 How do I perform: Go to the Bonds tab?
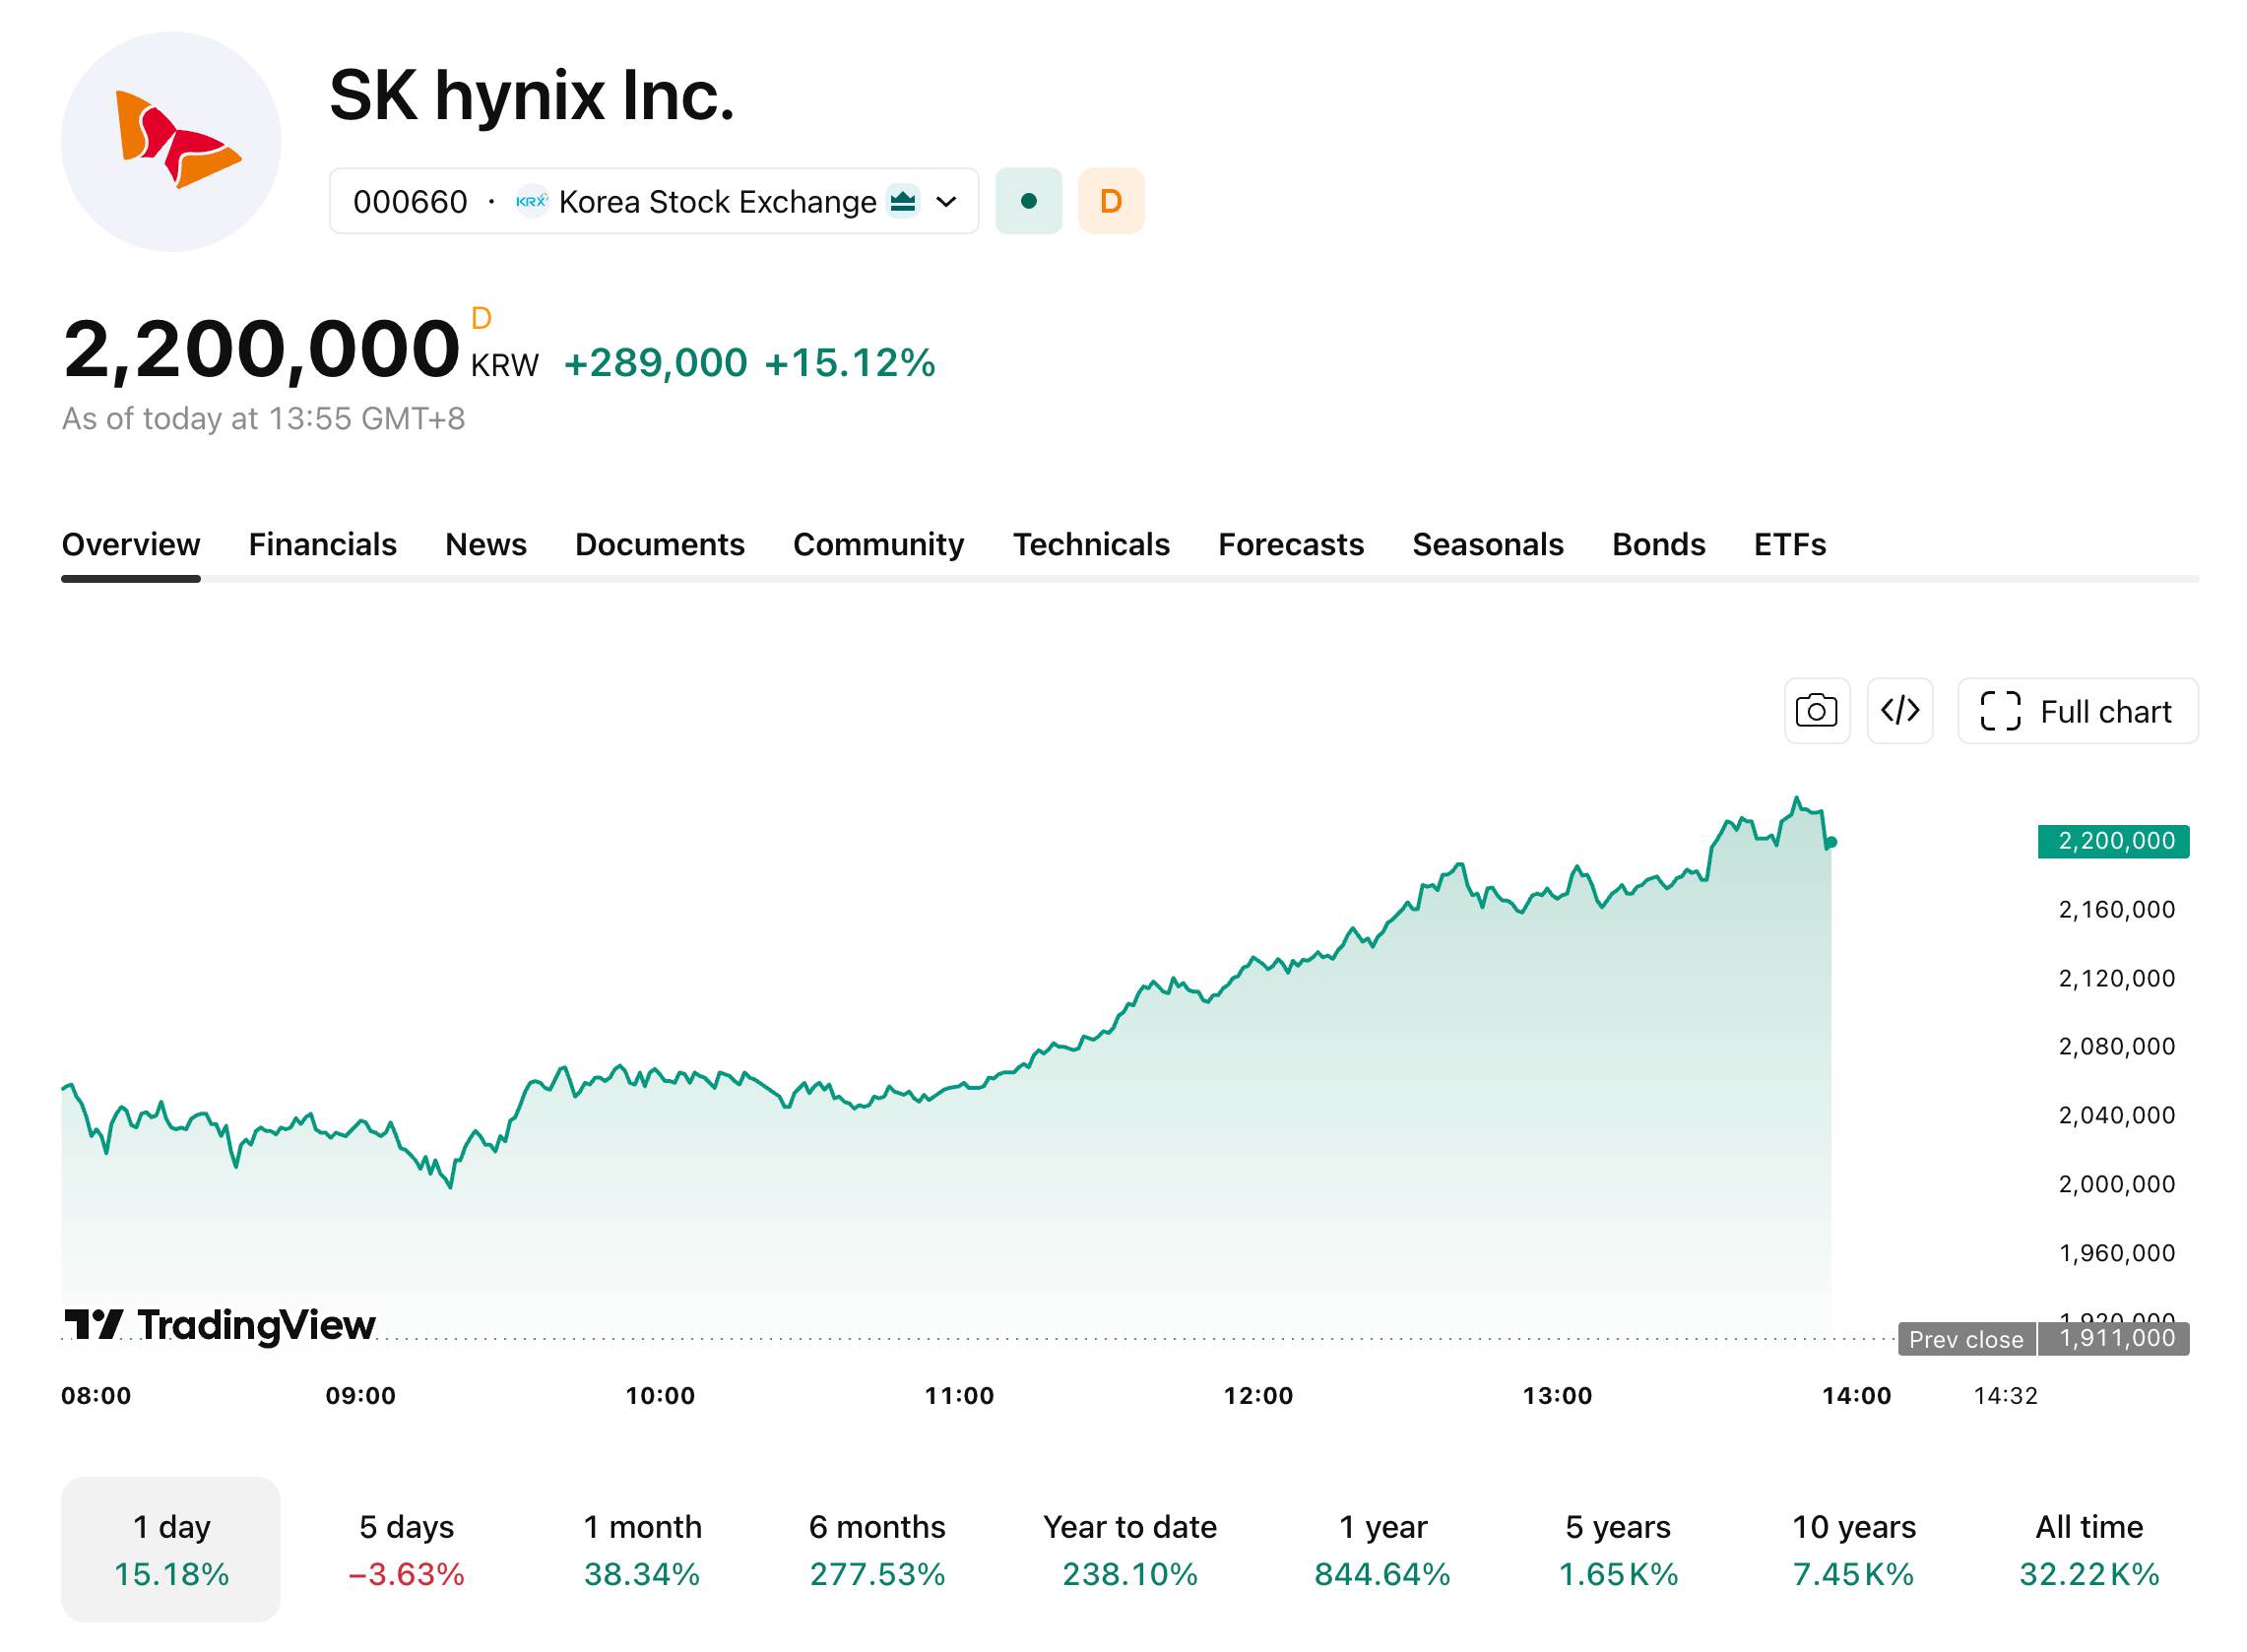tap(1659, 544)
